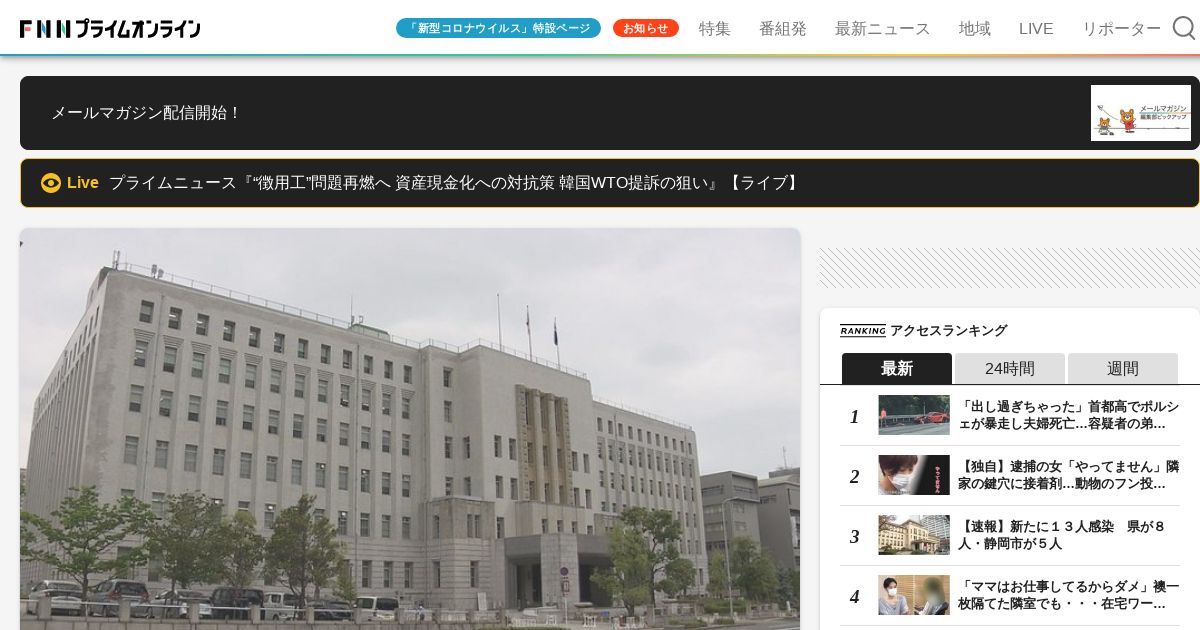Open the 【独自】逮捕の女 article headline
This screenshot has height=630, width=1200.
tap(1068, 475)
